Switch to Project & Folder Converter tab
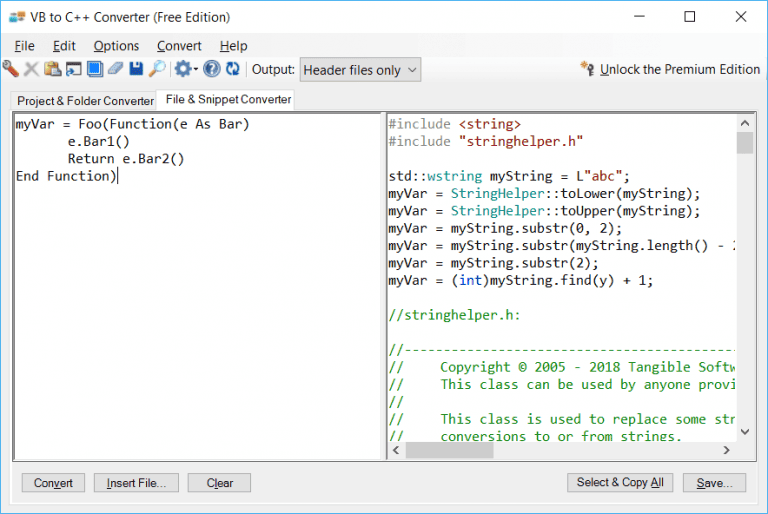Viewport: 768px width, 514px height. point(85,101)
